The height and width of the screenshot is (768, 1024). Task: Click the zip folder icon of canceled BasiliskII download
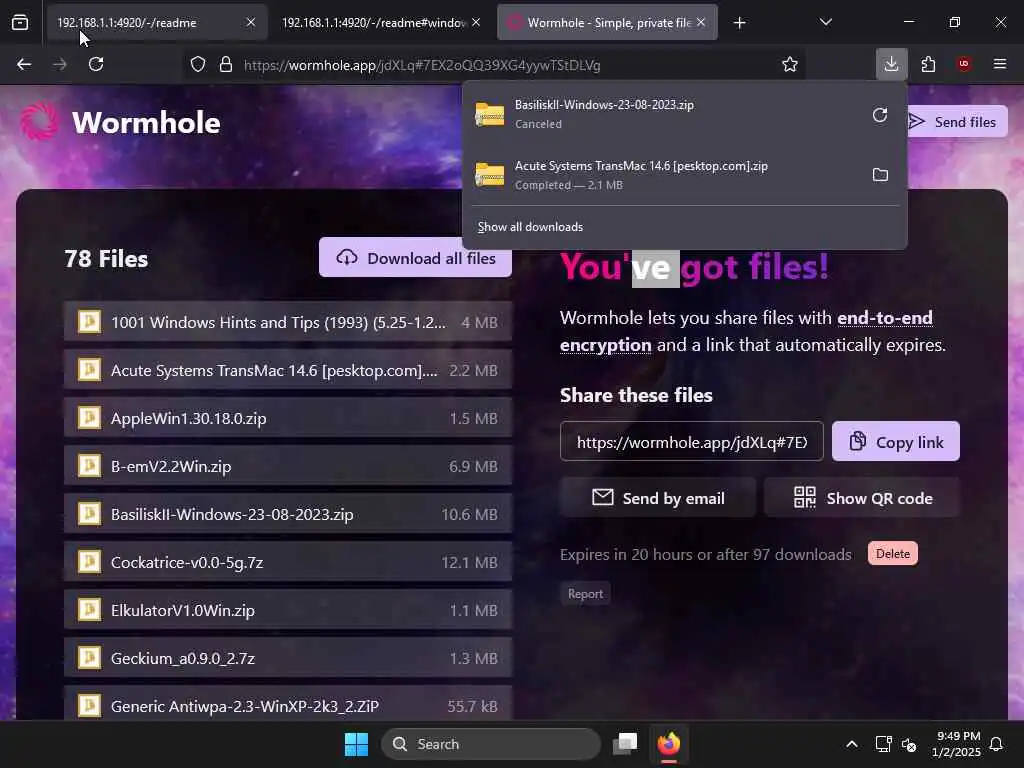click(490, 114)
